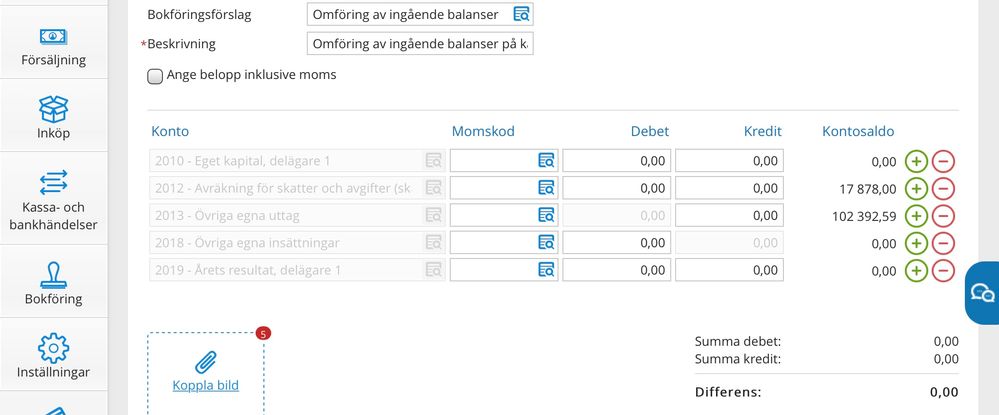The image size is (999, 415).
Task: Click the Debet field for account 2019
Action: coord(617,270)
